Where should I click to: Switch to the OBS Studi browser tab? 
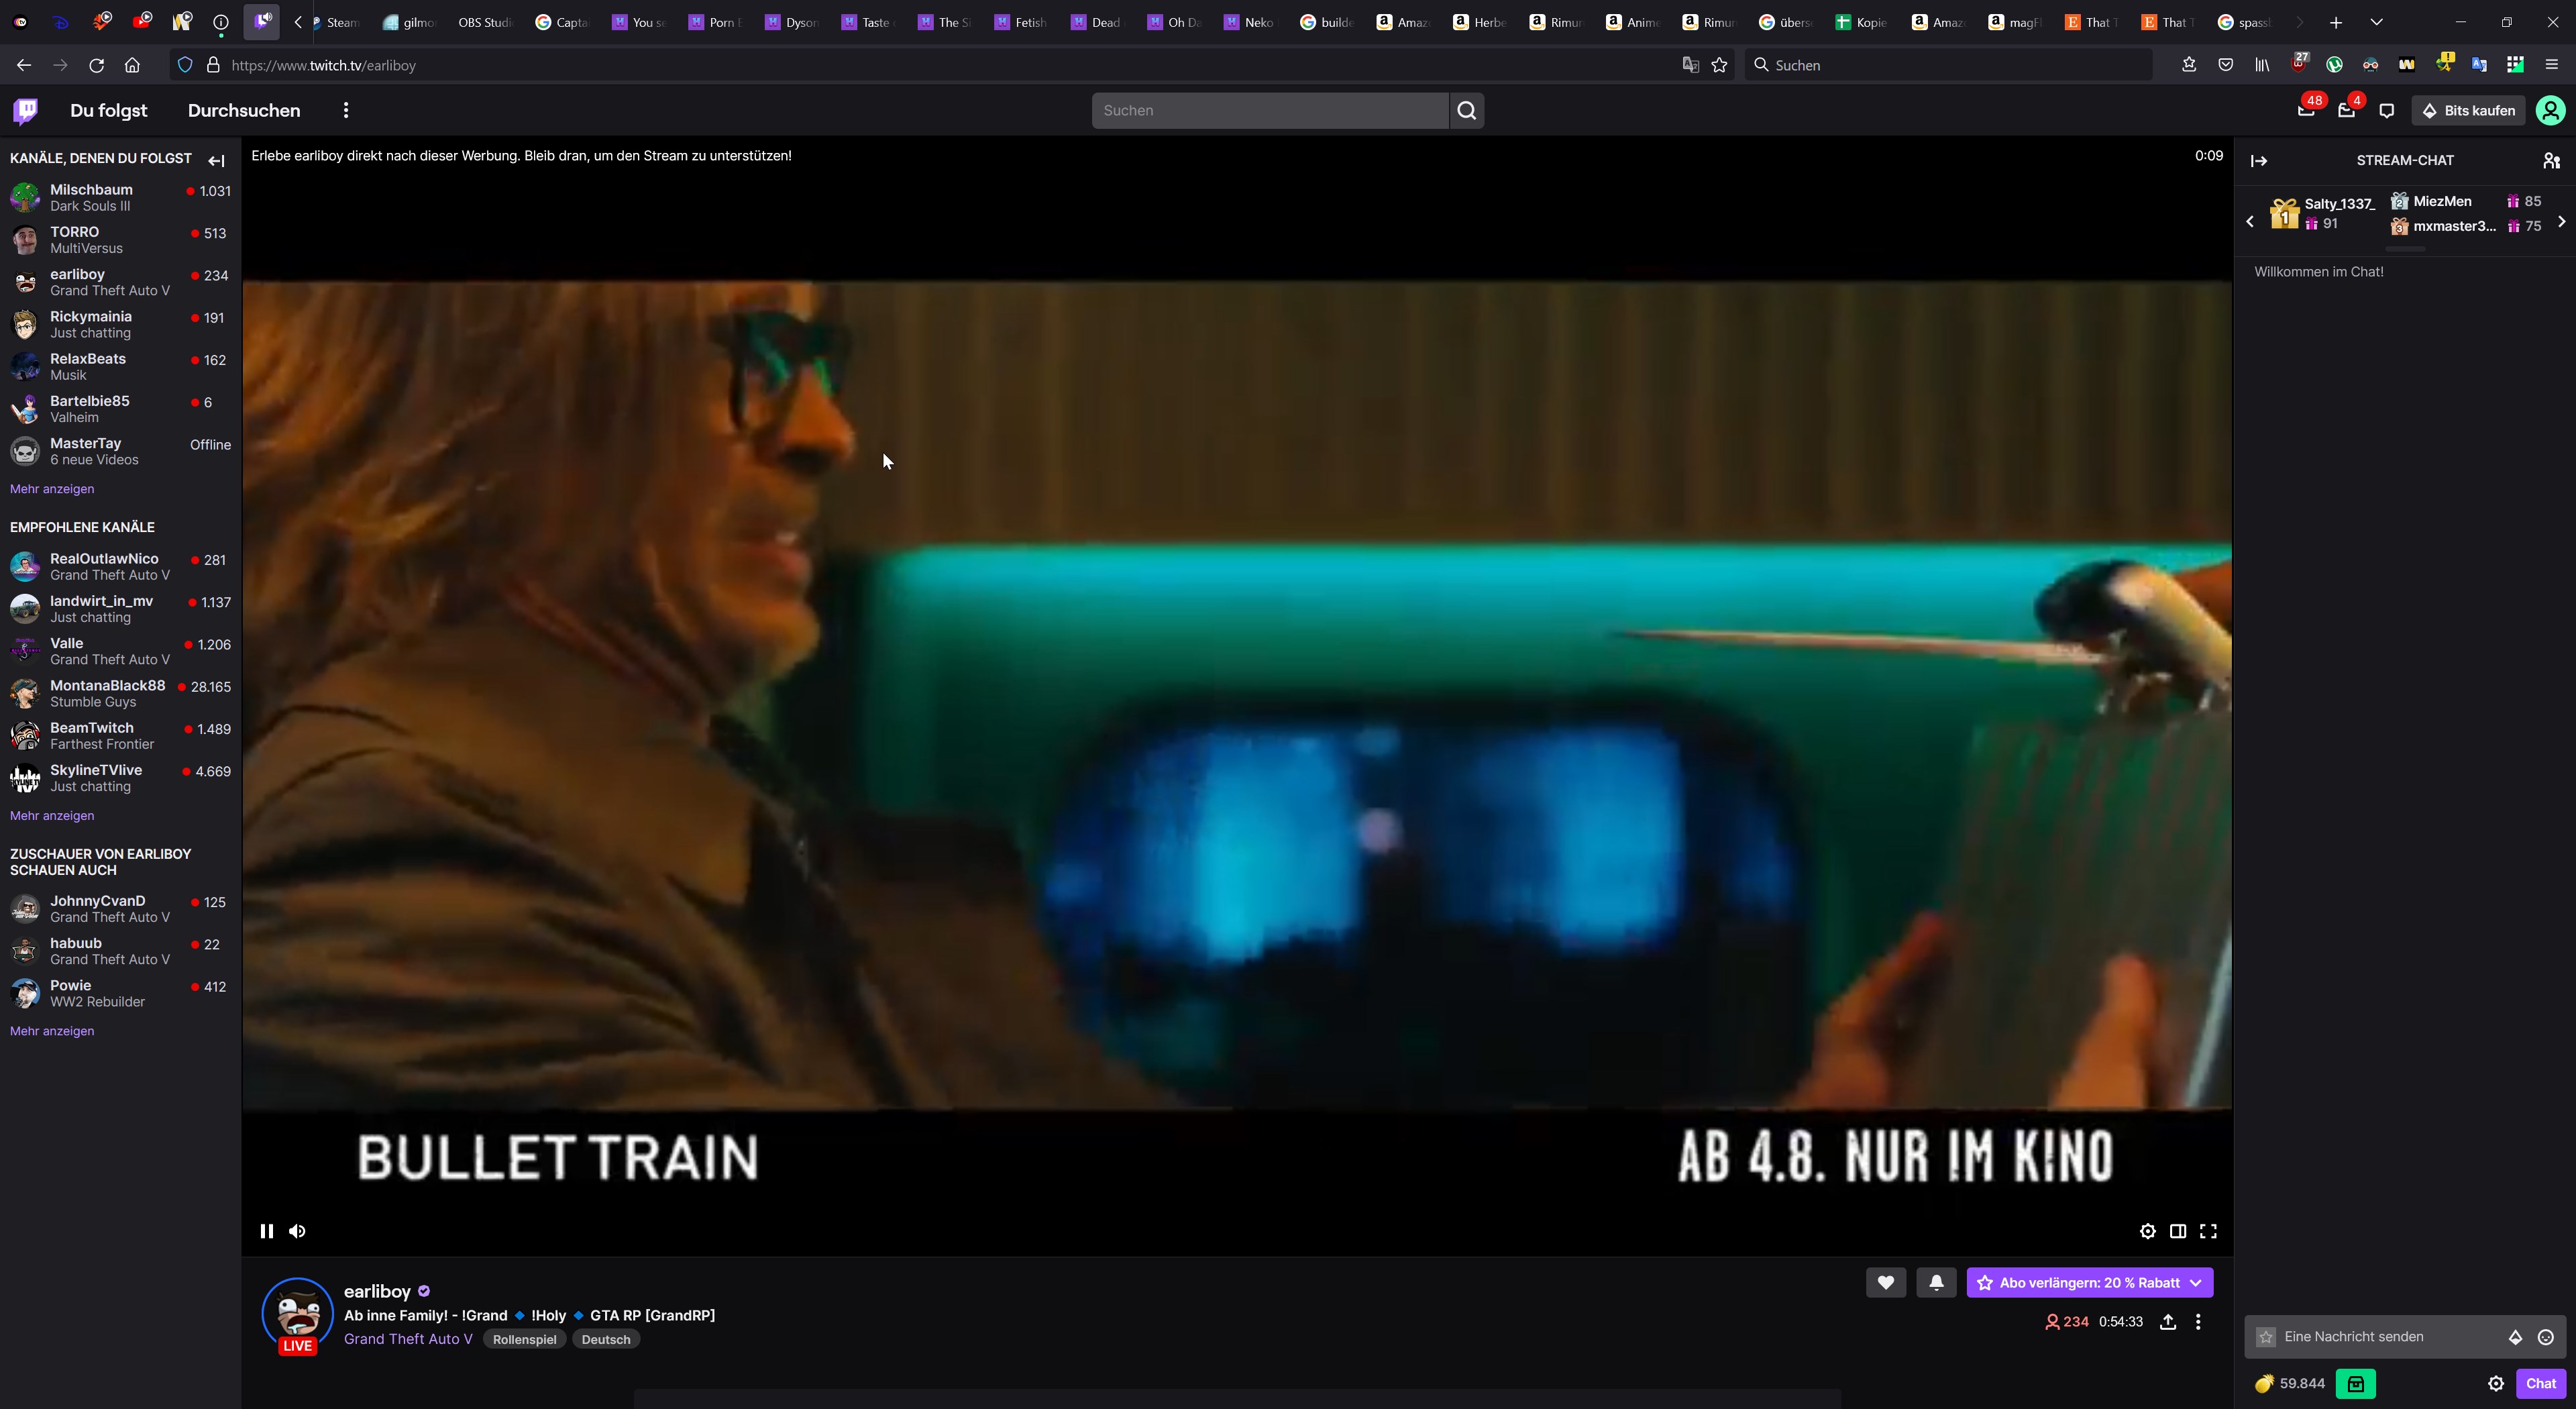[x=484, y=22]
